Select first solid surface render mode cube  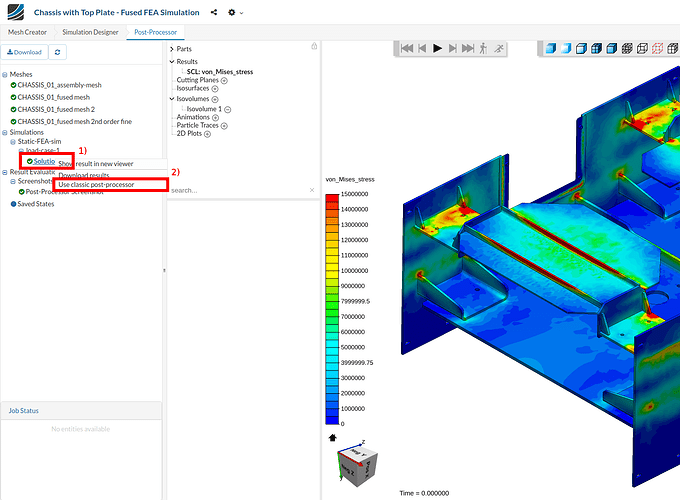551,48
